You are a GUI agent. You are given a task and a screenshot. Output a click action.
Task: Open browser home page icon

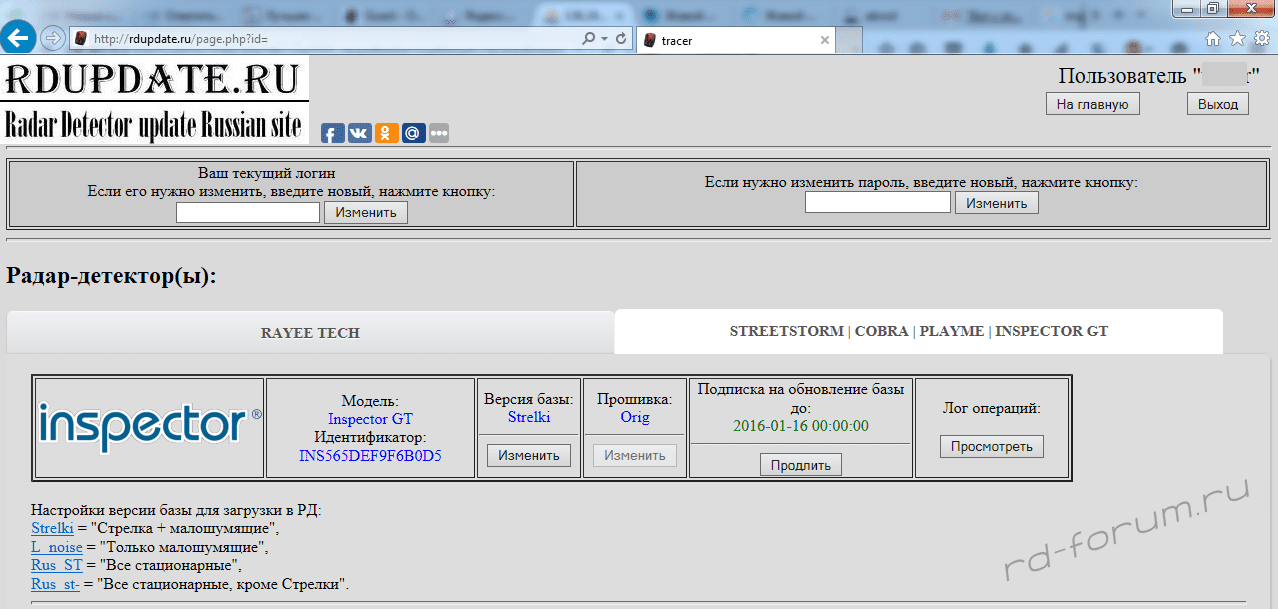1213,39
